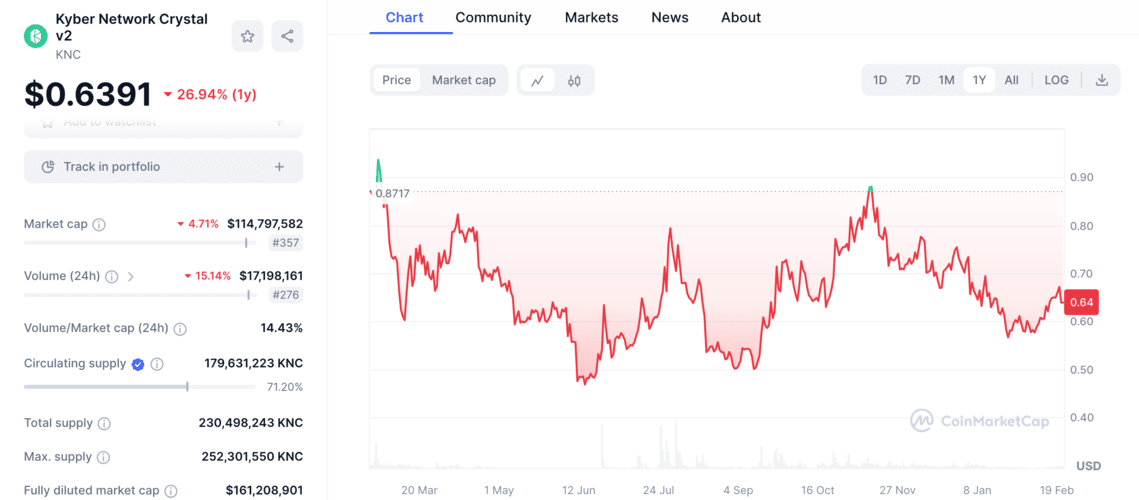Toggle chart to Price view
1139x500 pixels.
pos(396,80)
